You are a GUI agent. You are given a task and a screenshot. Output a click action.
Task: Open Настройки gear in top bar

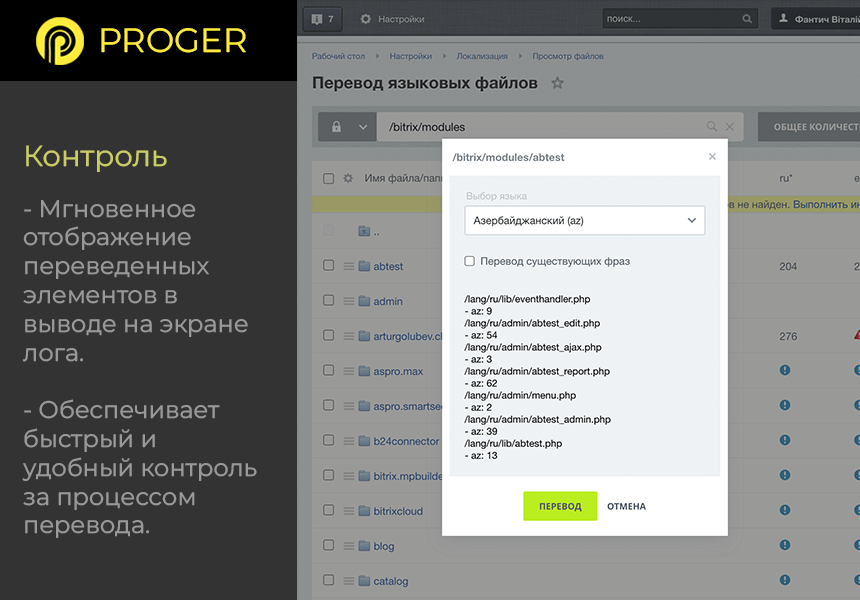click(366, 19)
